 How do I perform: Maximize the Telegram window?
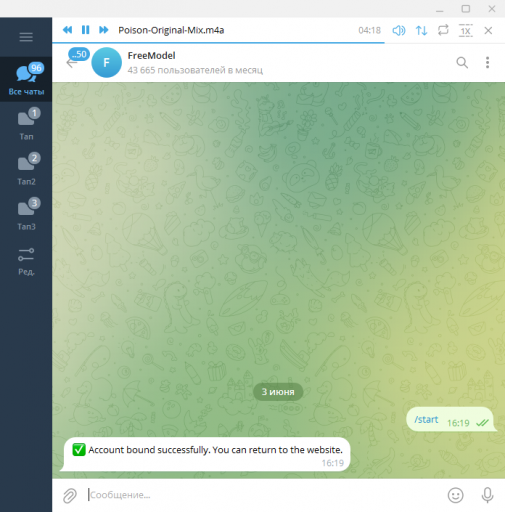tap(466, 9)
